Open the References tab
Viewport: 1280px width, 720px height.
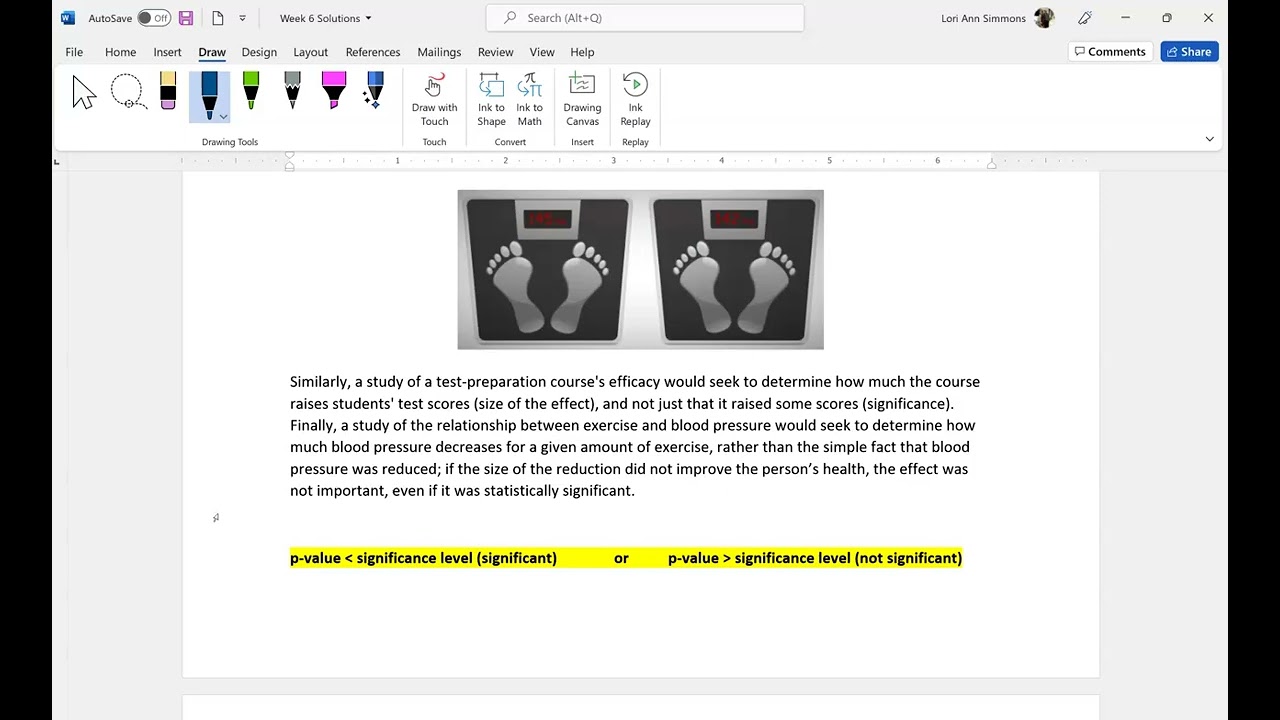373,52
